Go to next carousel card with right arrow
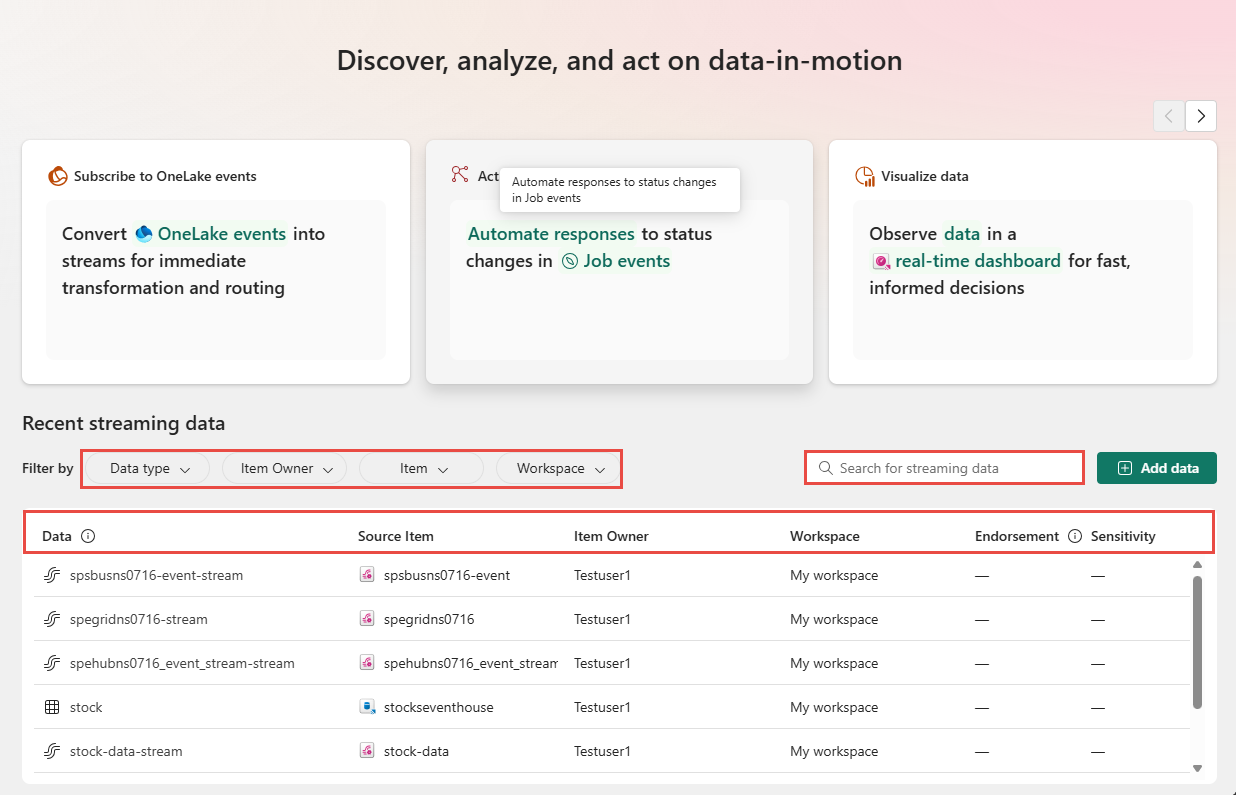1236x795 pixels. pos(1201,116)
